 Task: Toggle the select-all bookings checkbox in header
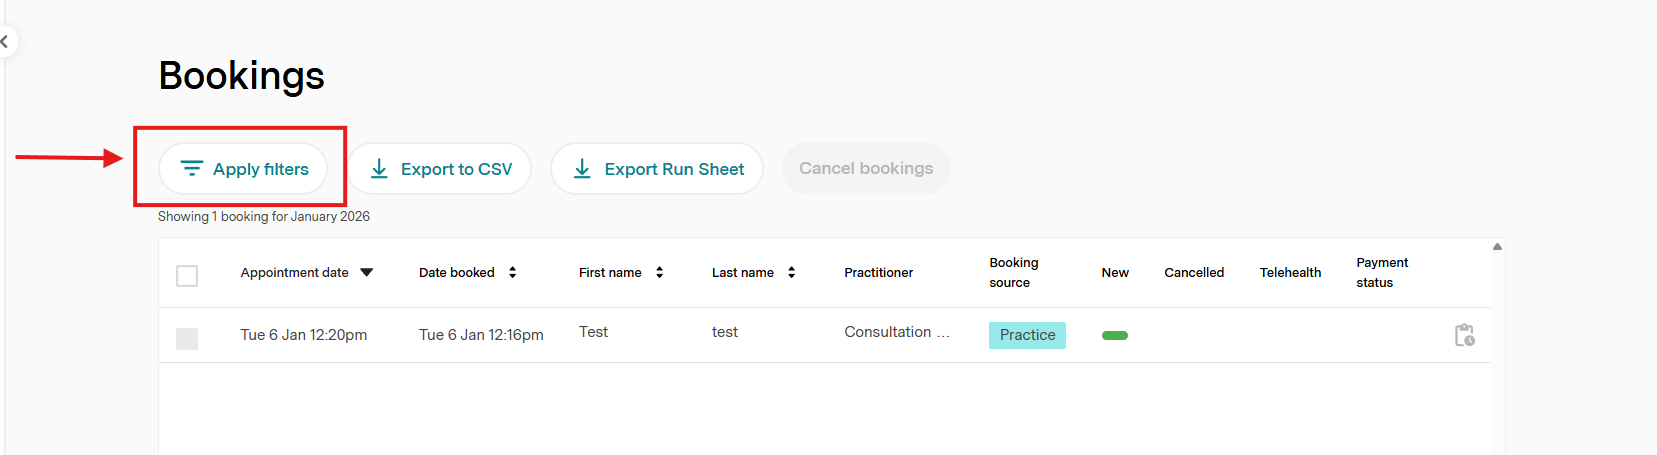(x=187, y=275)
